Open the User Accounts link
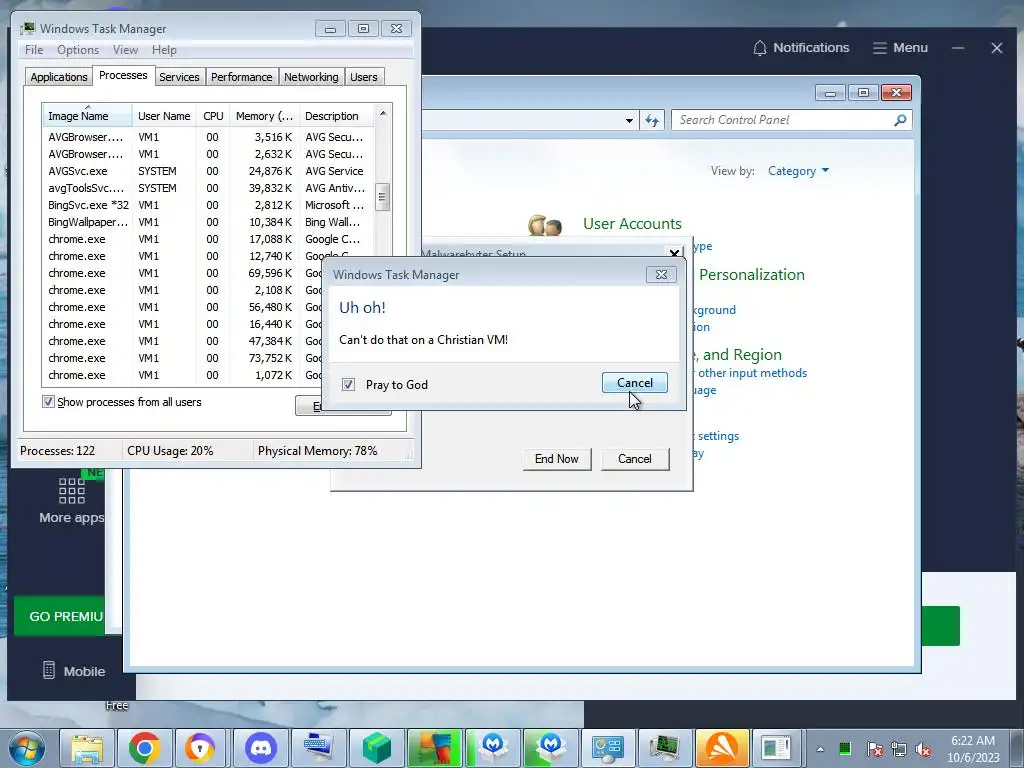This screenshot has height=768, width=1024. click(x=632, y=223)
